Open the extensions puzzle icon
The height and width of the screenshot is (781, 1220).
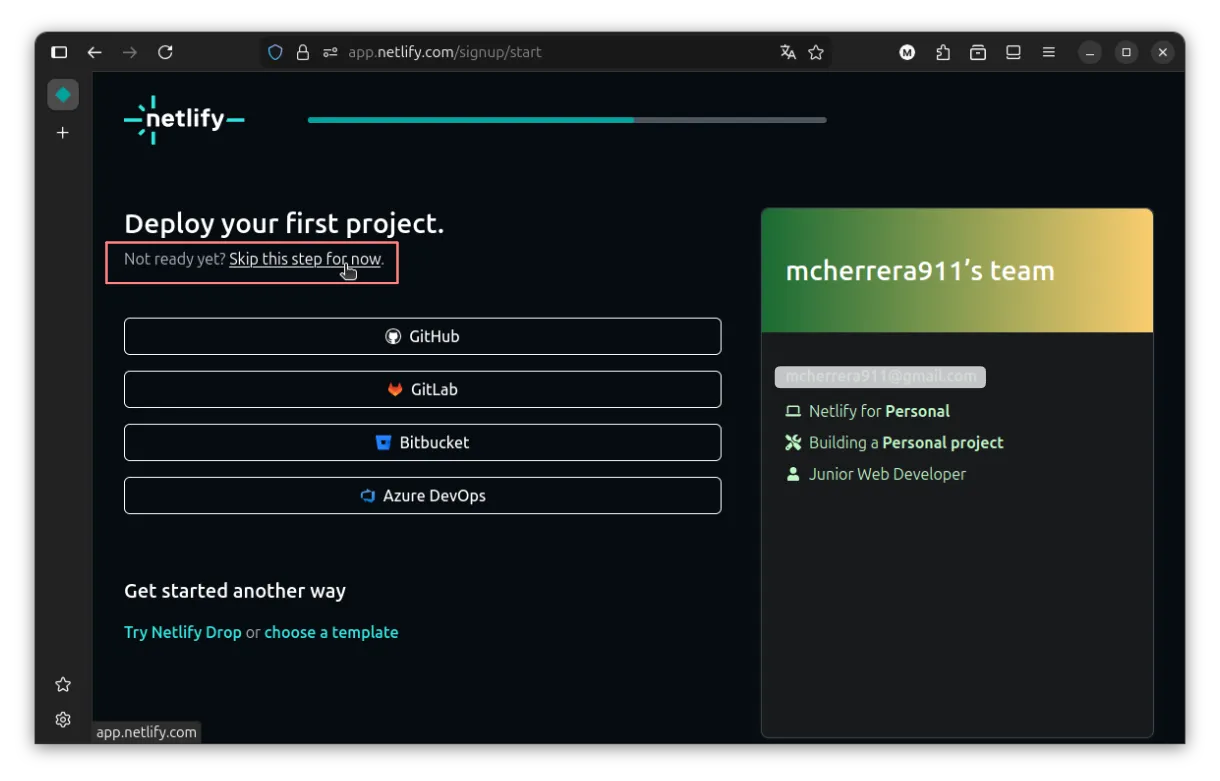coord(943,52)
